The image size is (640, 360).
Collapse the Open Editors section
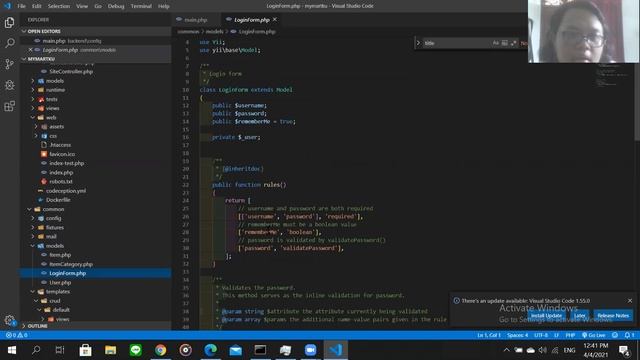click(x=96, y=31)
